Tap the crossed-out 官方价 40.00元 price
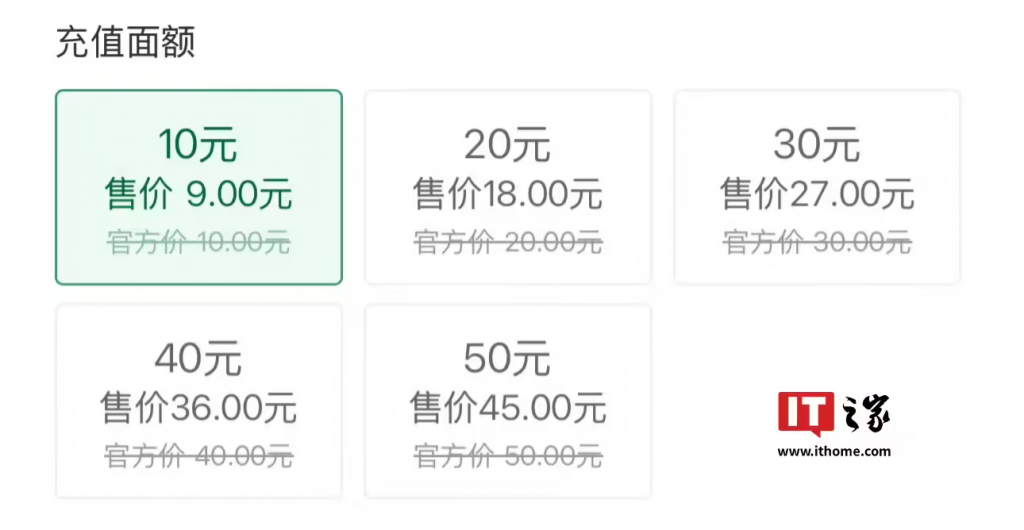Image resolution: width=1024 pixels, height=530 pixels. [x=198, y=456]
